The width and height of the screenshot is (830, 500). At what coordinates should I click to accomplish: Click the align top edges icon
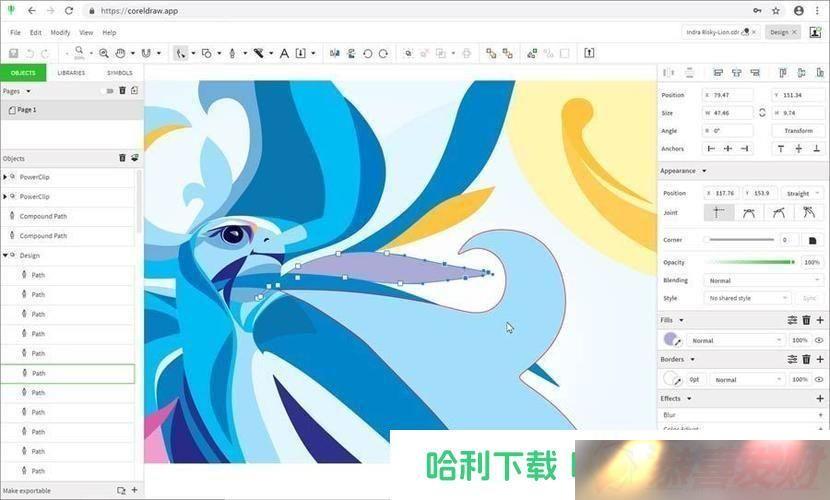(x=783, y=72)
